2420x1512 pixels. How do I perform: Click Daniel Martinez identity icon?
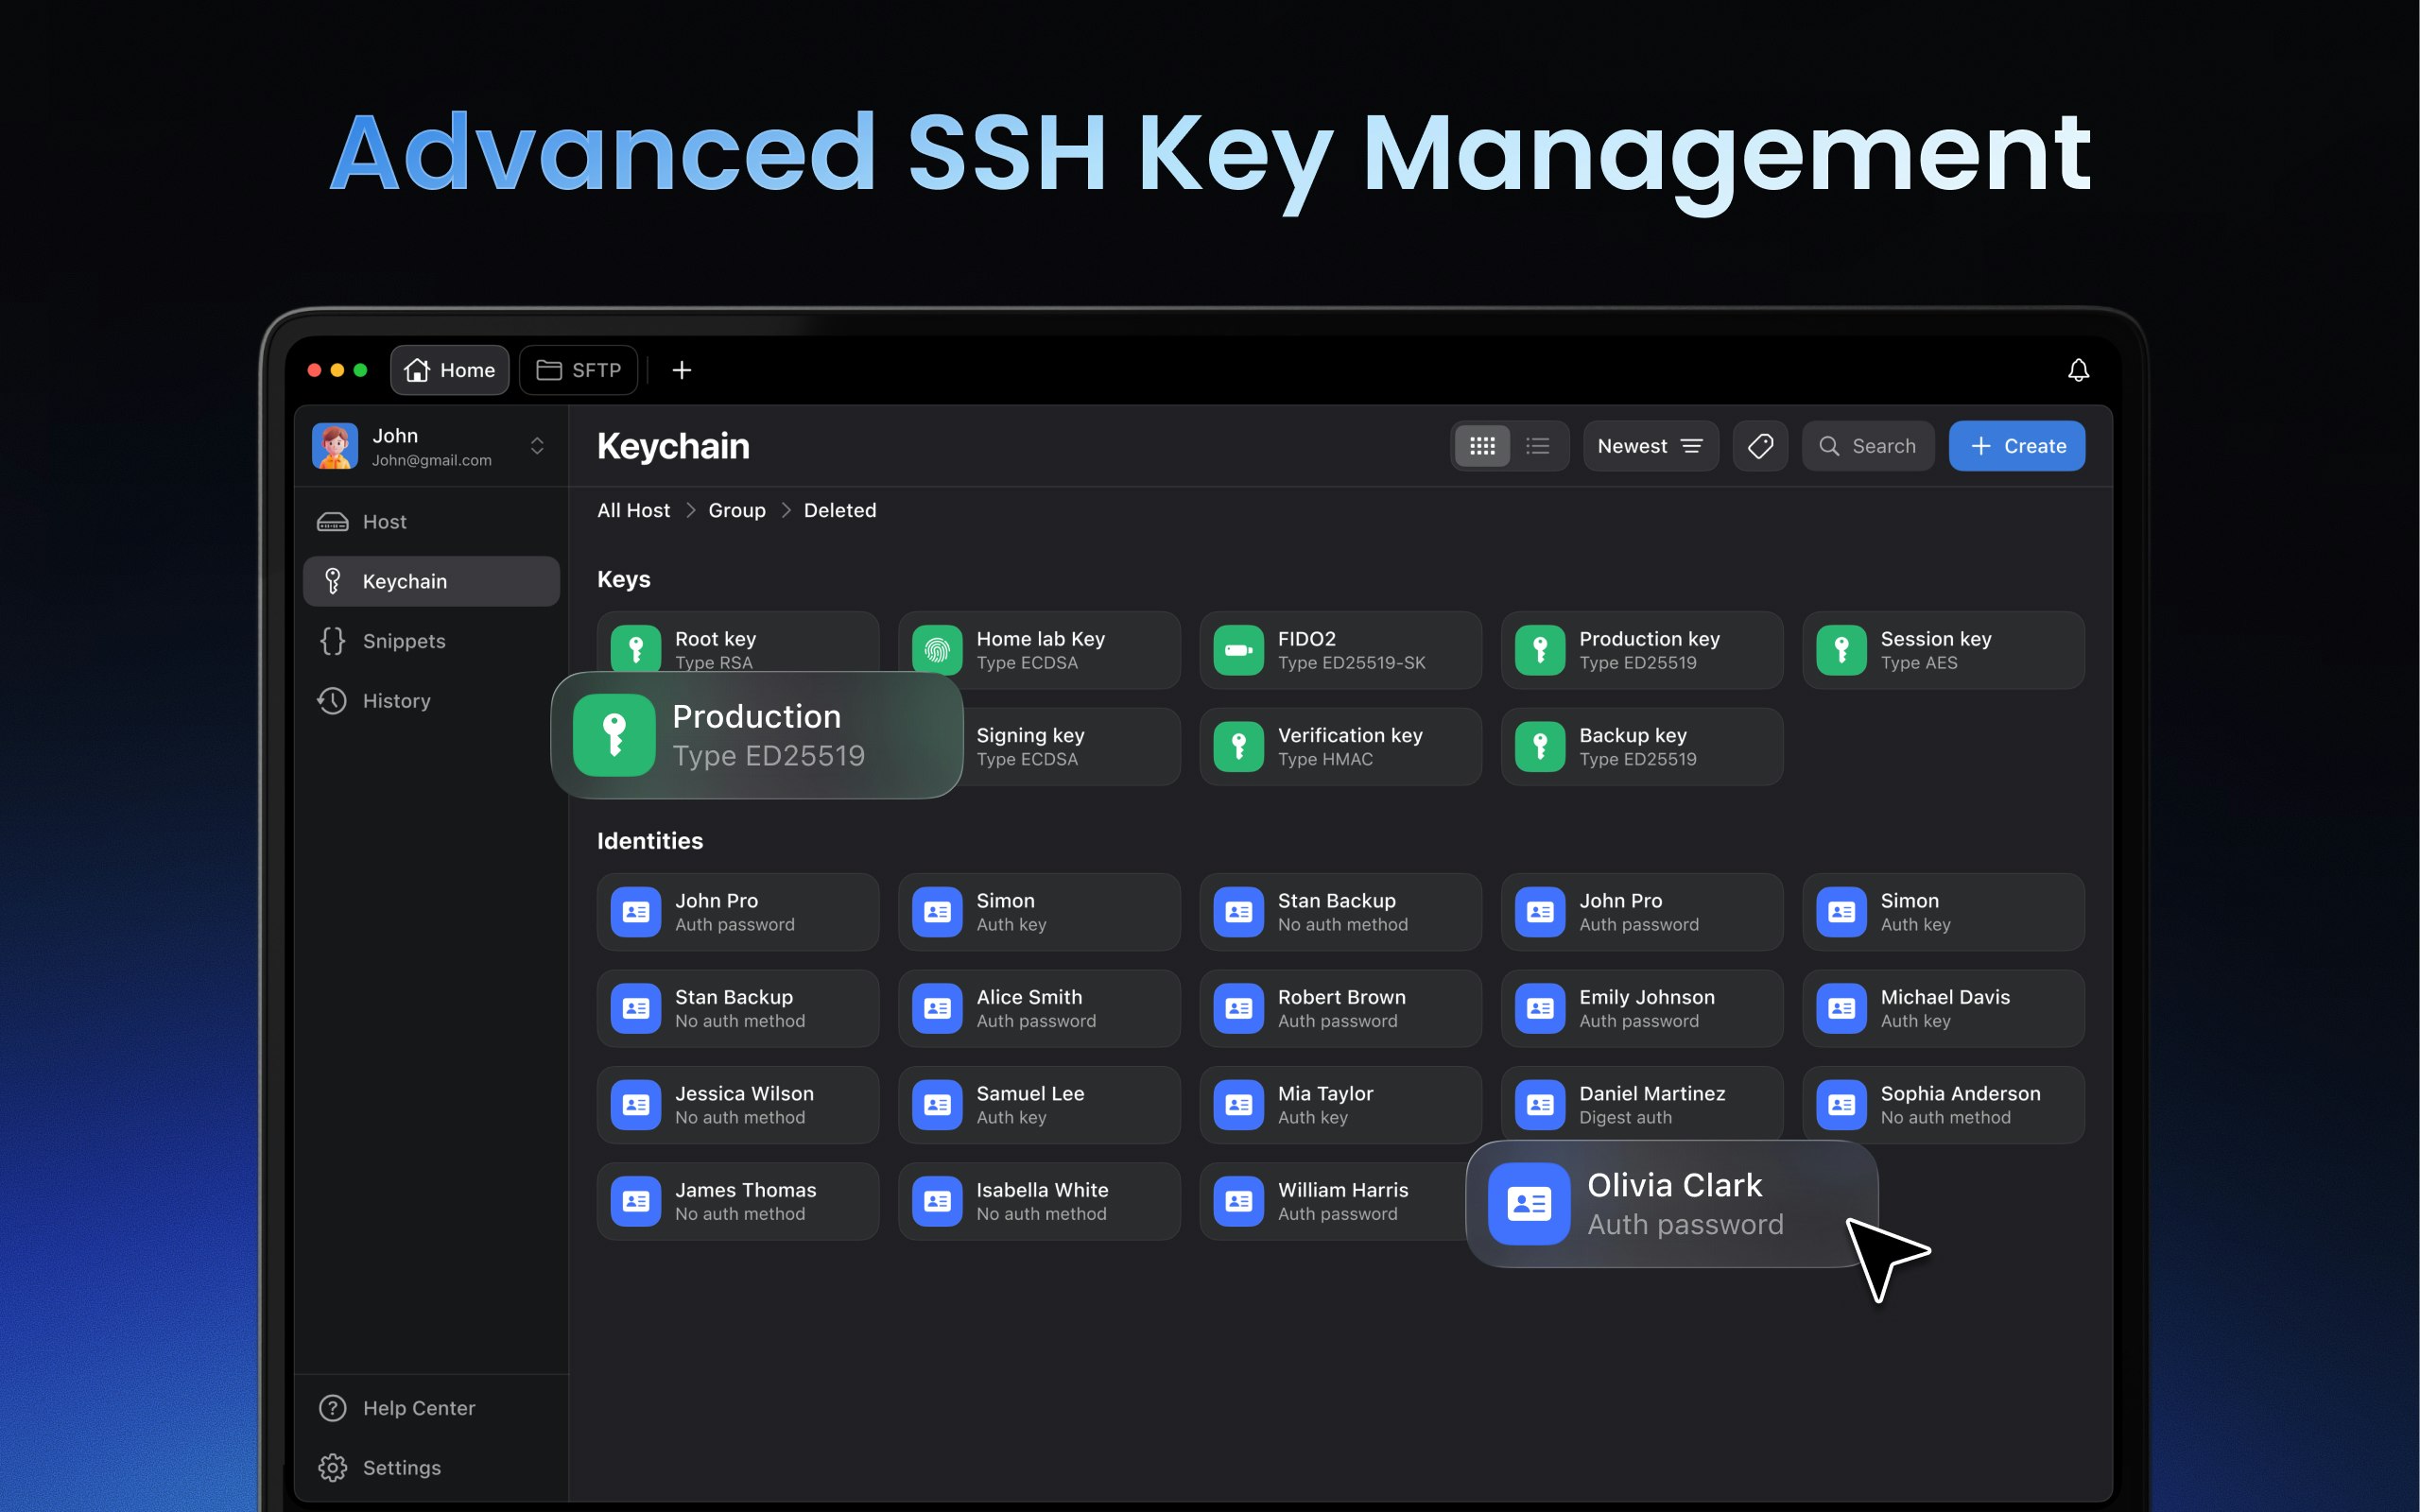pyautogui.click(x=1540, y=1105)
